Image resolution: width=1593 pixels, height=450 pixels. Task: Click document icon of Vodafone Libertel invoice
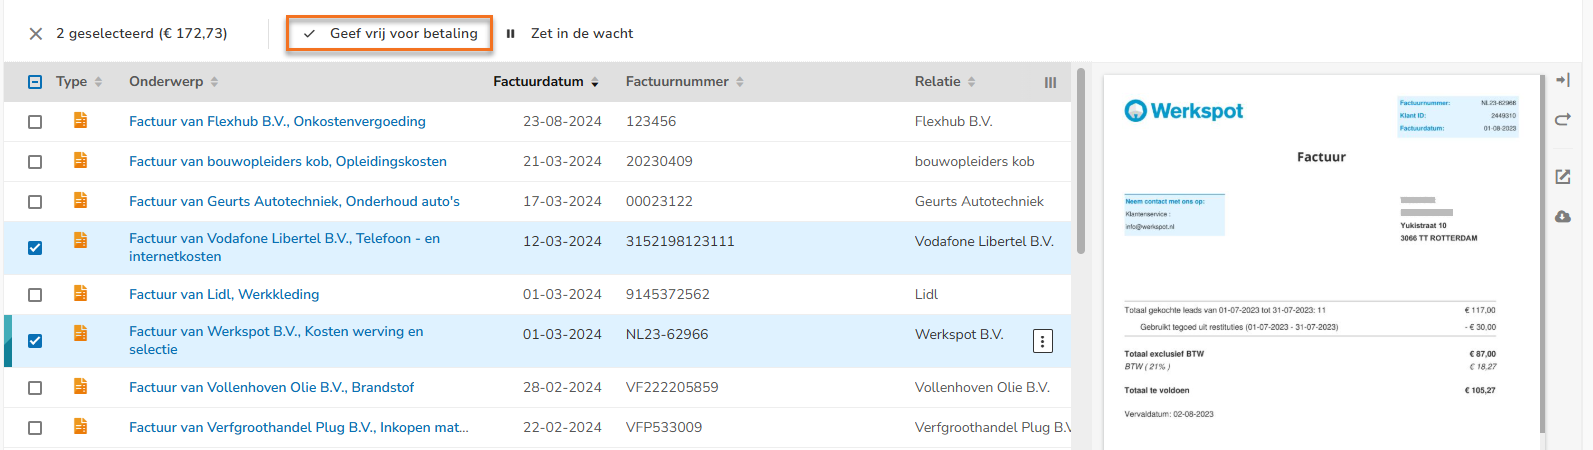click(80, 240)
